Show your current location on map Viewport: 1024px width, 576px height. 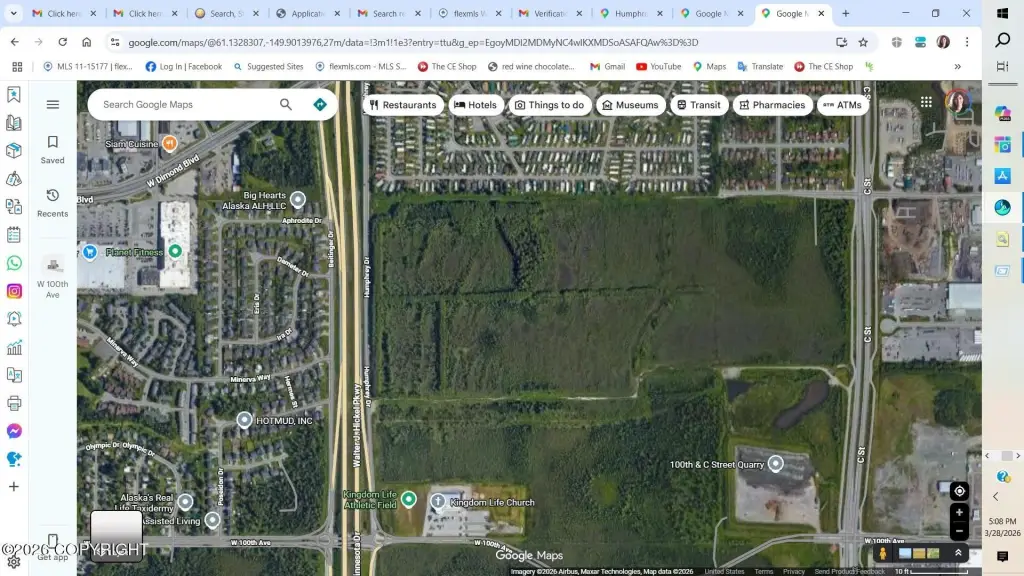pyautogui.click(x=959, y=491)
